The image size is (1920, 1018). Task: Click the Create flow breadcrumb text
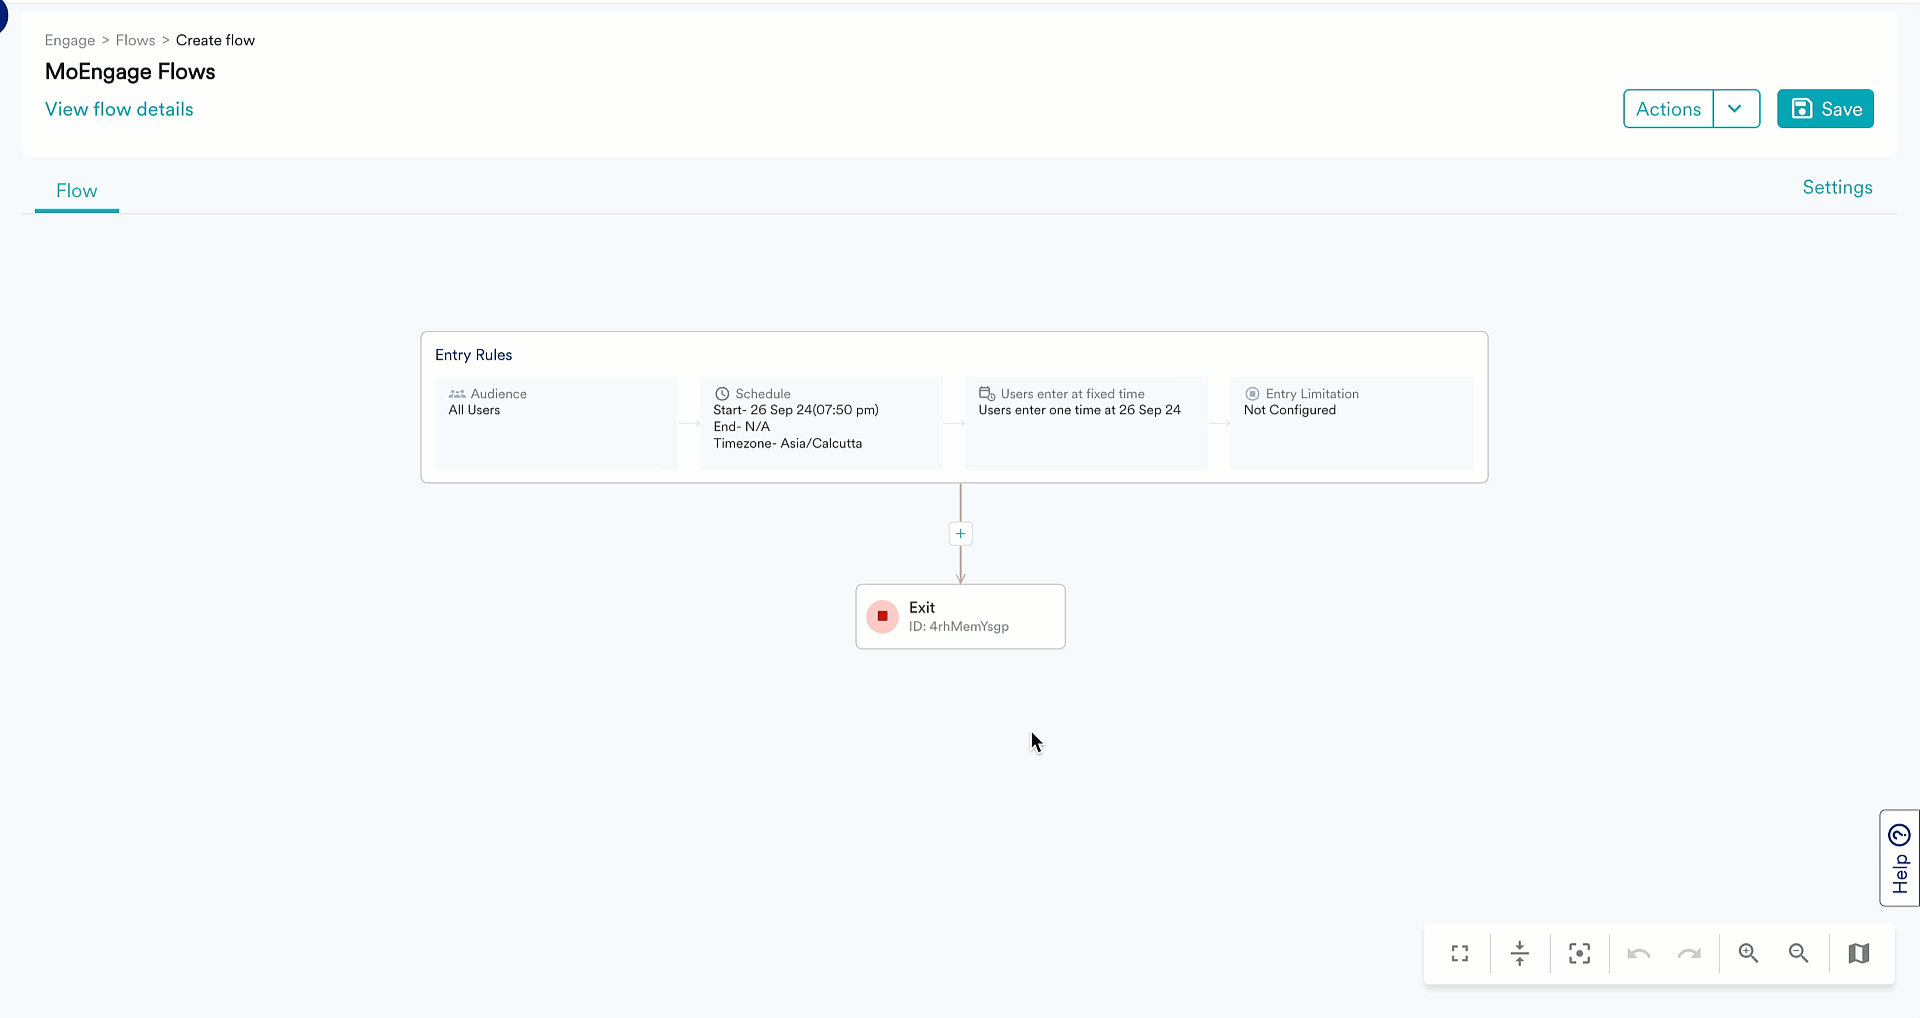pyautogui.click(x=215, y=40)
